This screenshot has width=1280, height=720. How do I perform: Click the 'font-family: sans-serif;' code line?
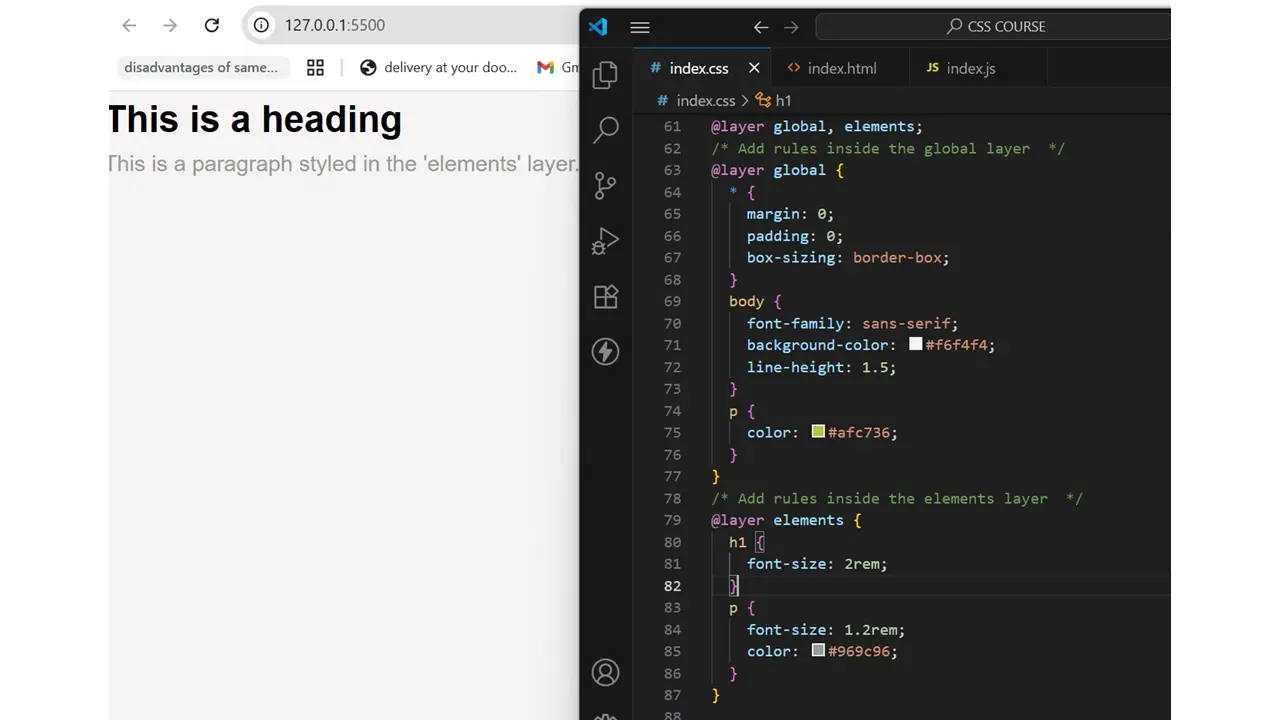click(852, 323)
